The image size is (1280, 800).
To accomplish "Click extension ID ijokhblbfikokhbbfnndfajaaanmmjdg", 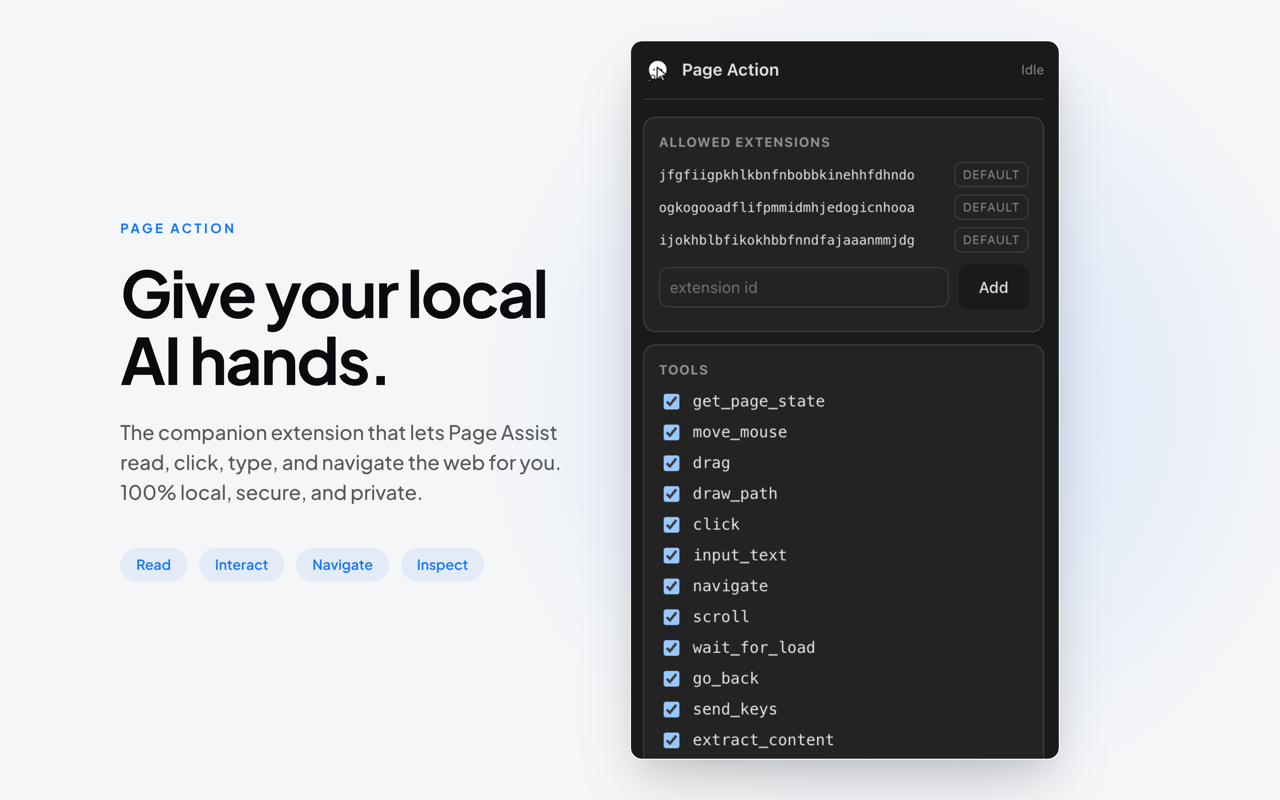I will pyautogui.click(x=787, y=240).
